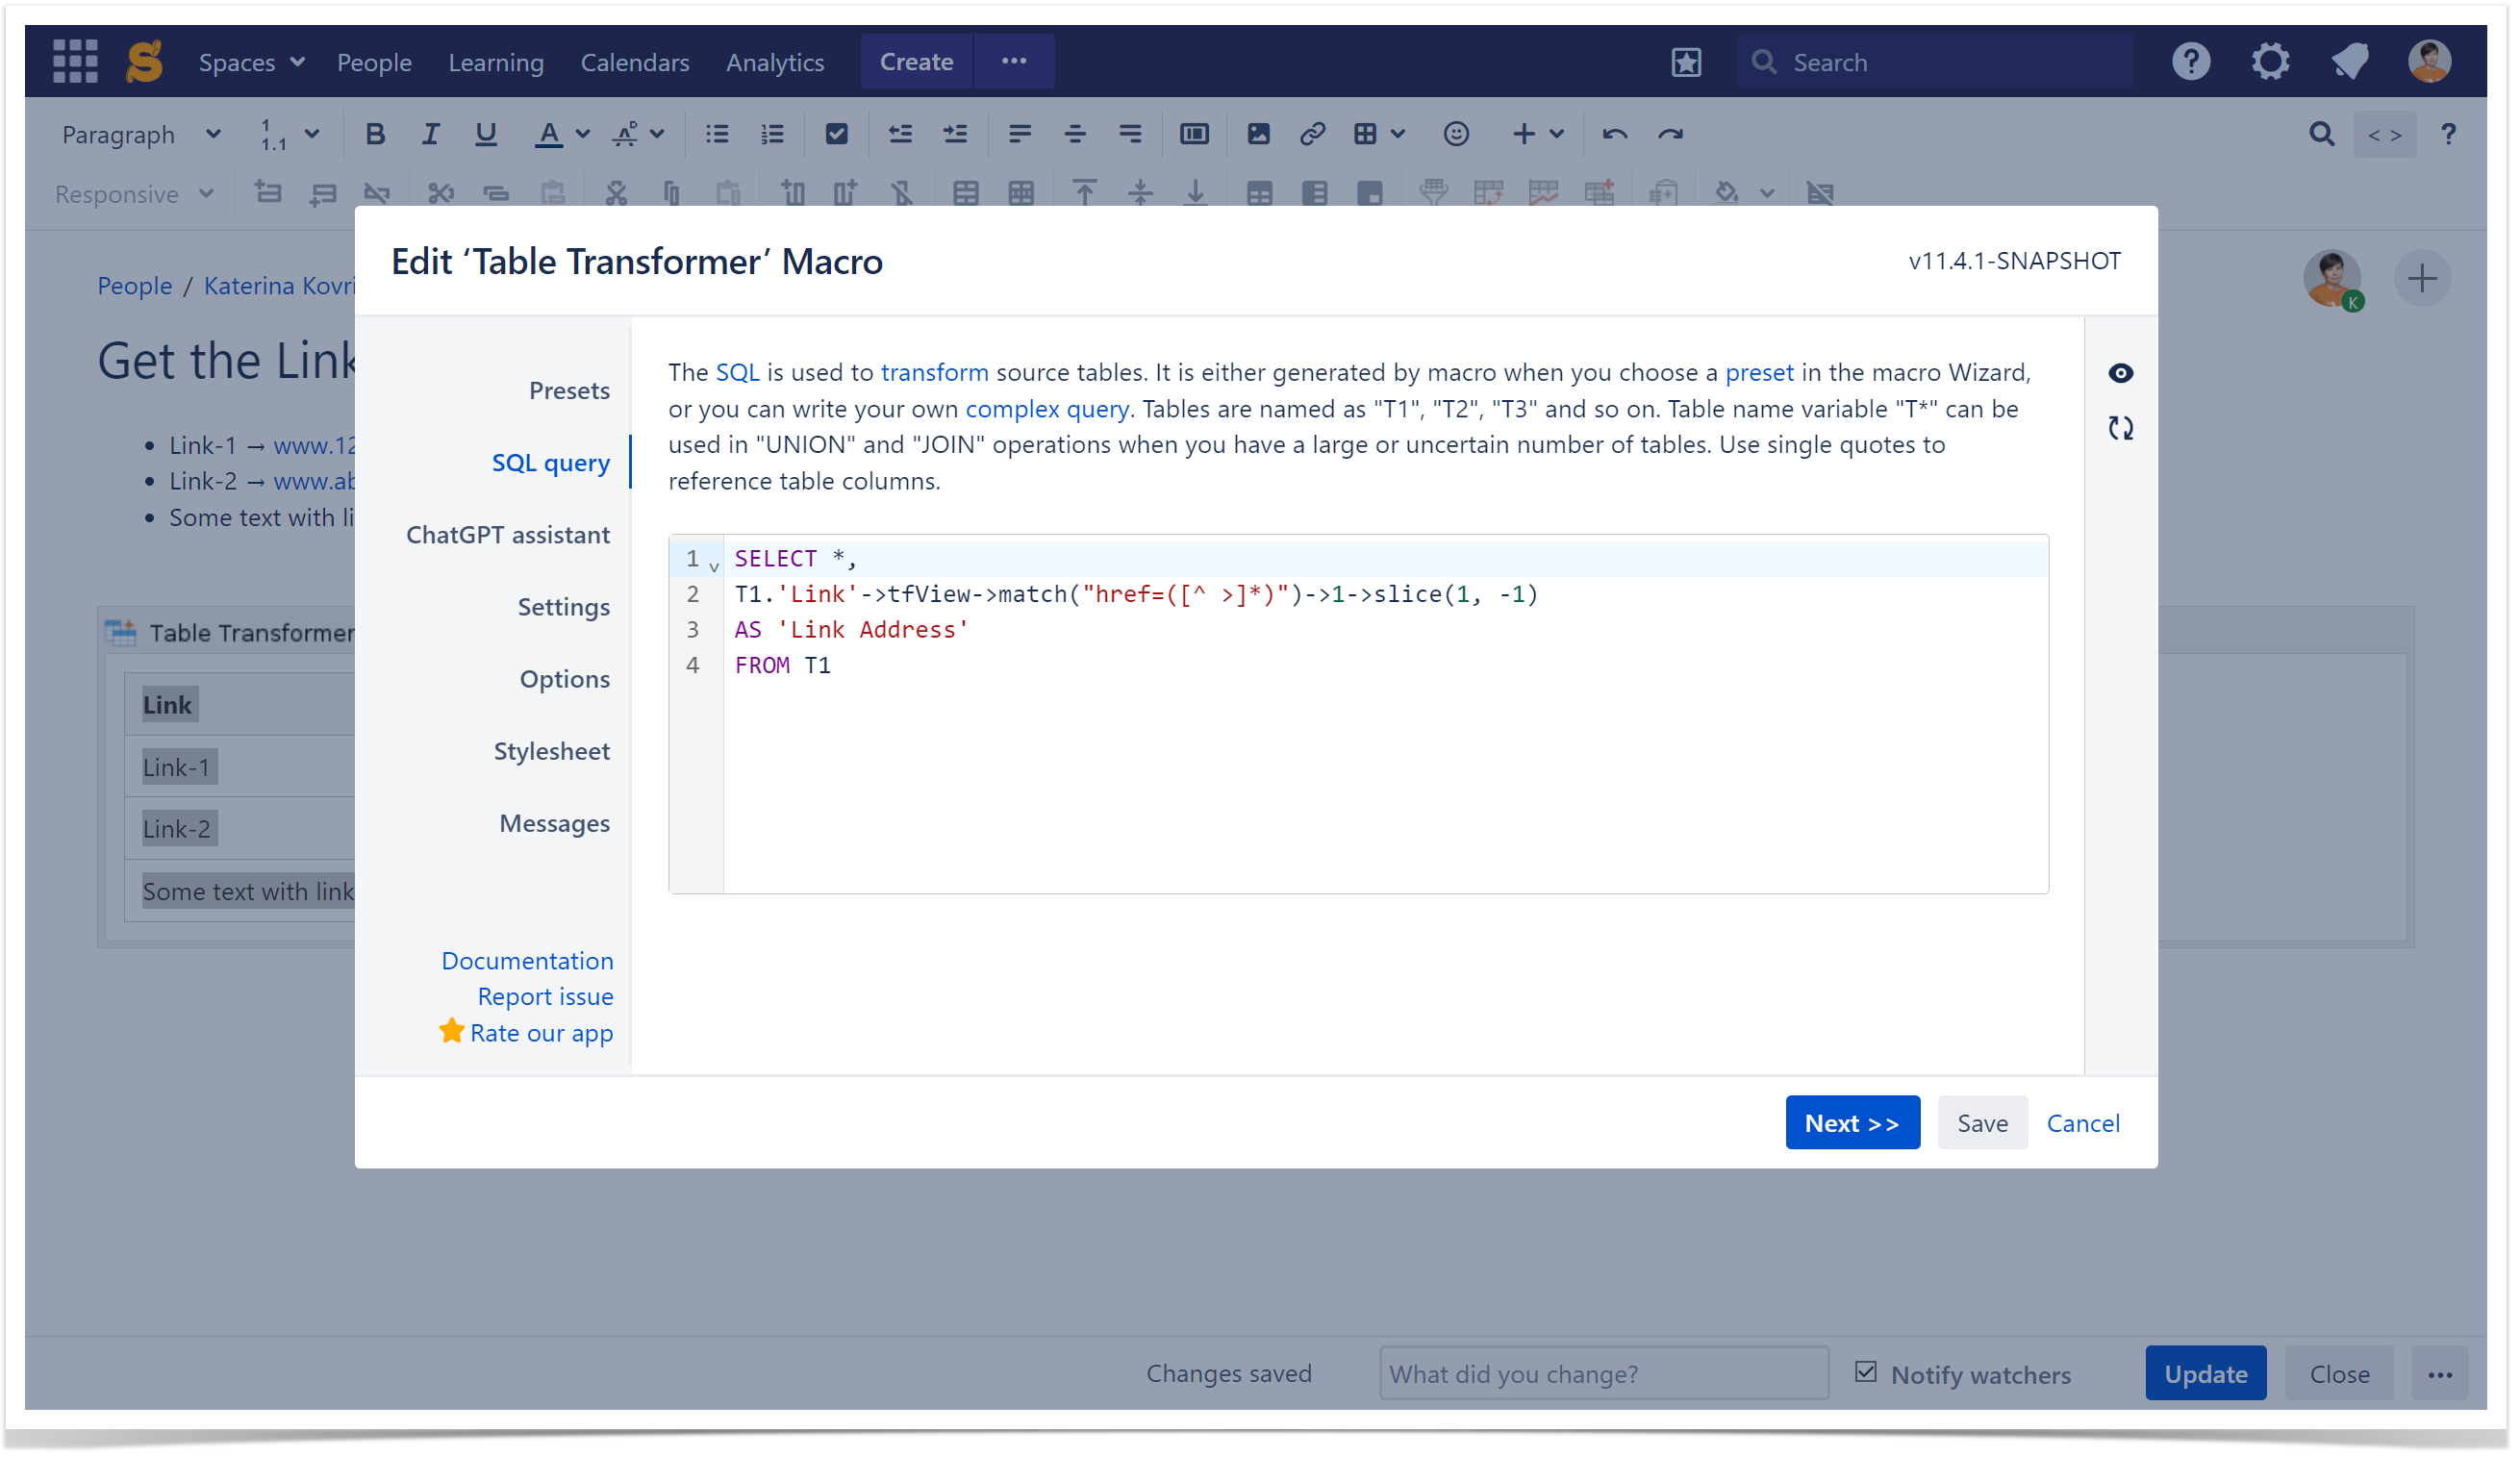This screenshot has height=1457, width=2520.
Task: Click the emoticon smiley toolbar icon
Action: click(x=1456, y=134)
